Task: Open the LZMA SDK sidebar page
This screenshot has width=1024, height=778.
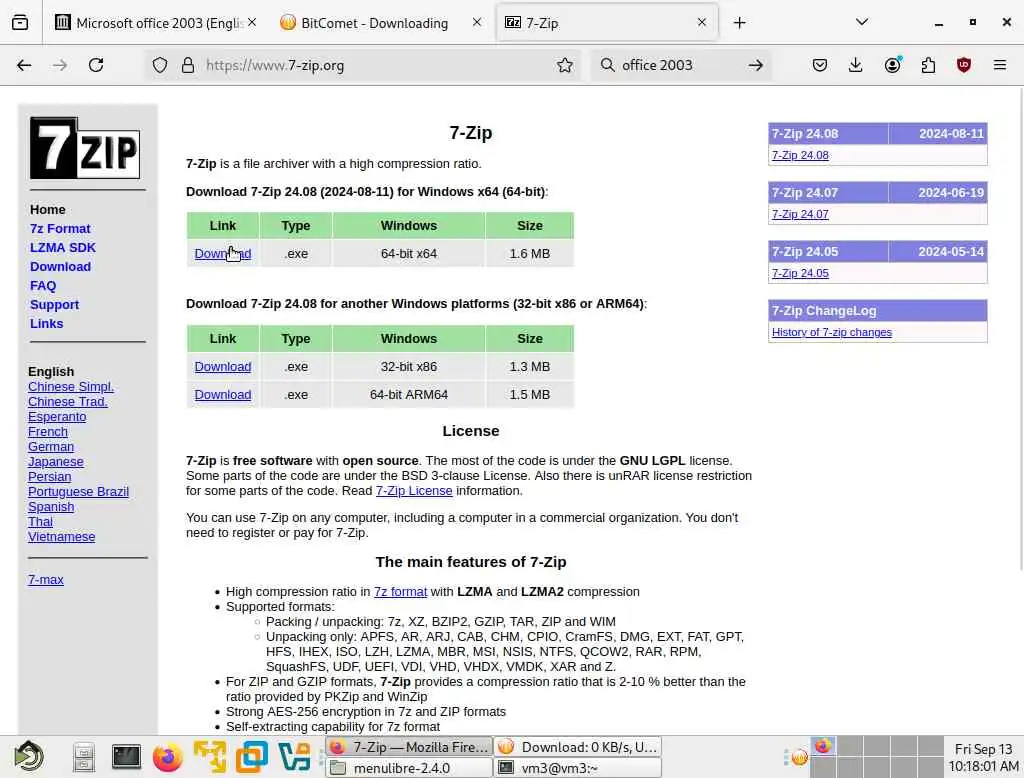Action: [x=63, y=248]
